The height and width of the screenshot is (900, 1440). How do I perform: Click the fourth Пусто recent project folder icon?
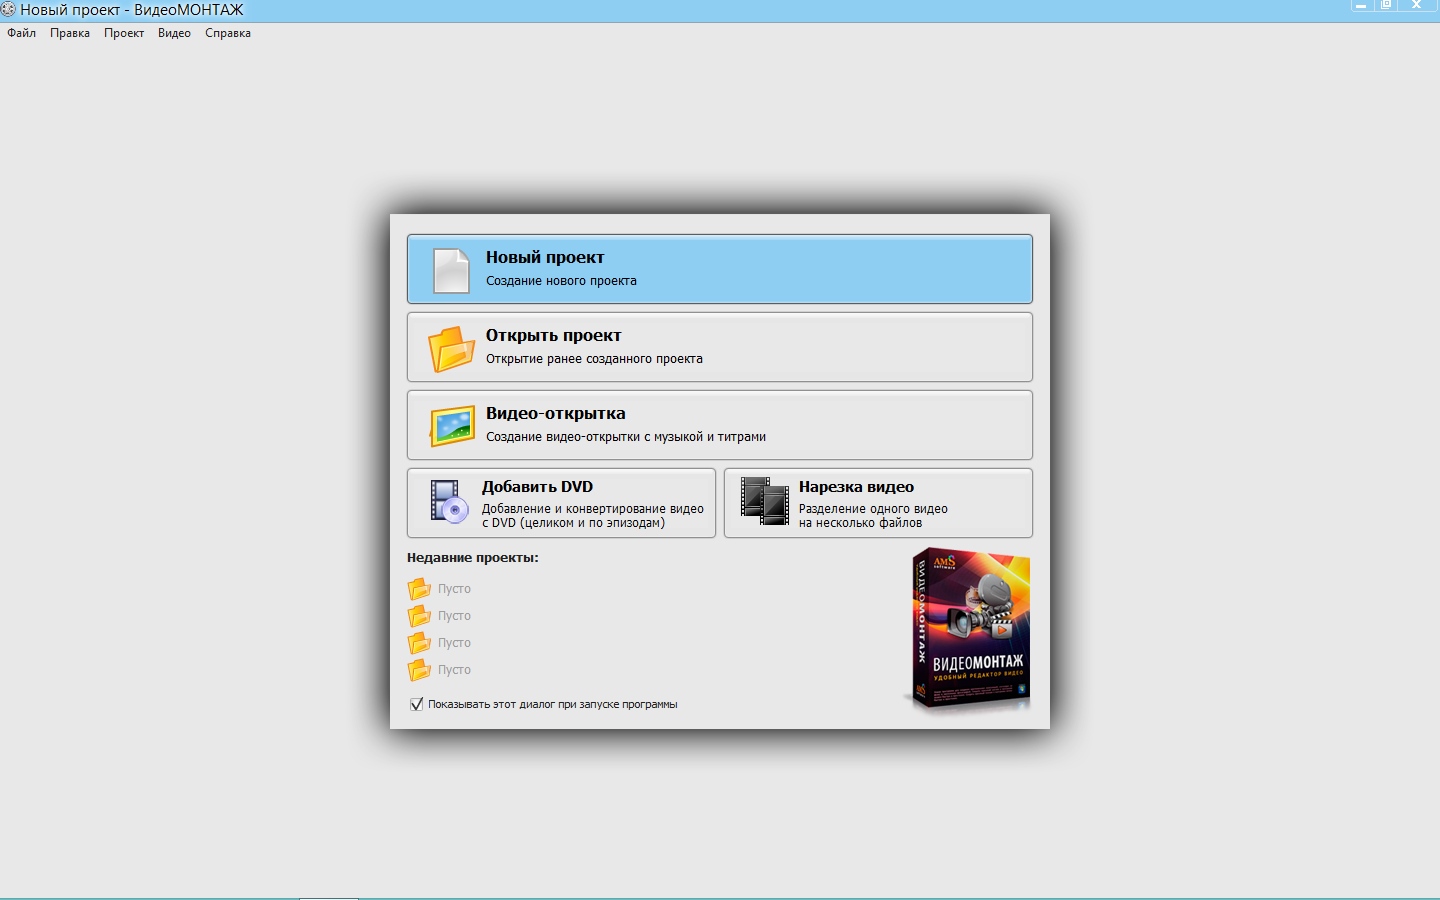[x=419, y=670]
